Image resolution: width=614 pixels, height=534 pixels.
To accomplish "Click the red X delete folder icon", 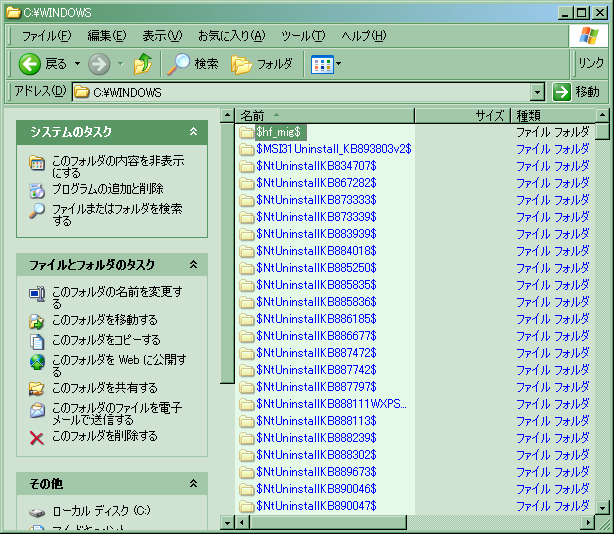I will click(x=37, y=438).
